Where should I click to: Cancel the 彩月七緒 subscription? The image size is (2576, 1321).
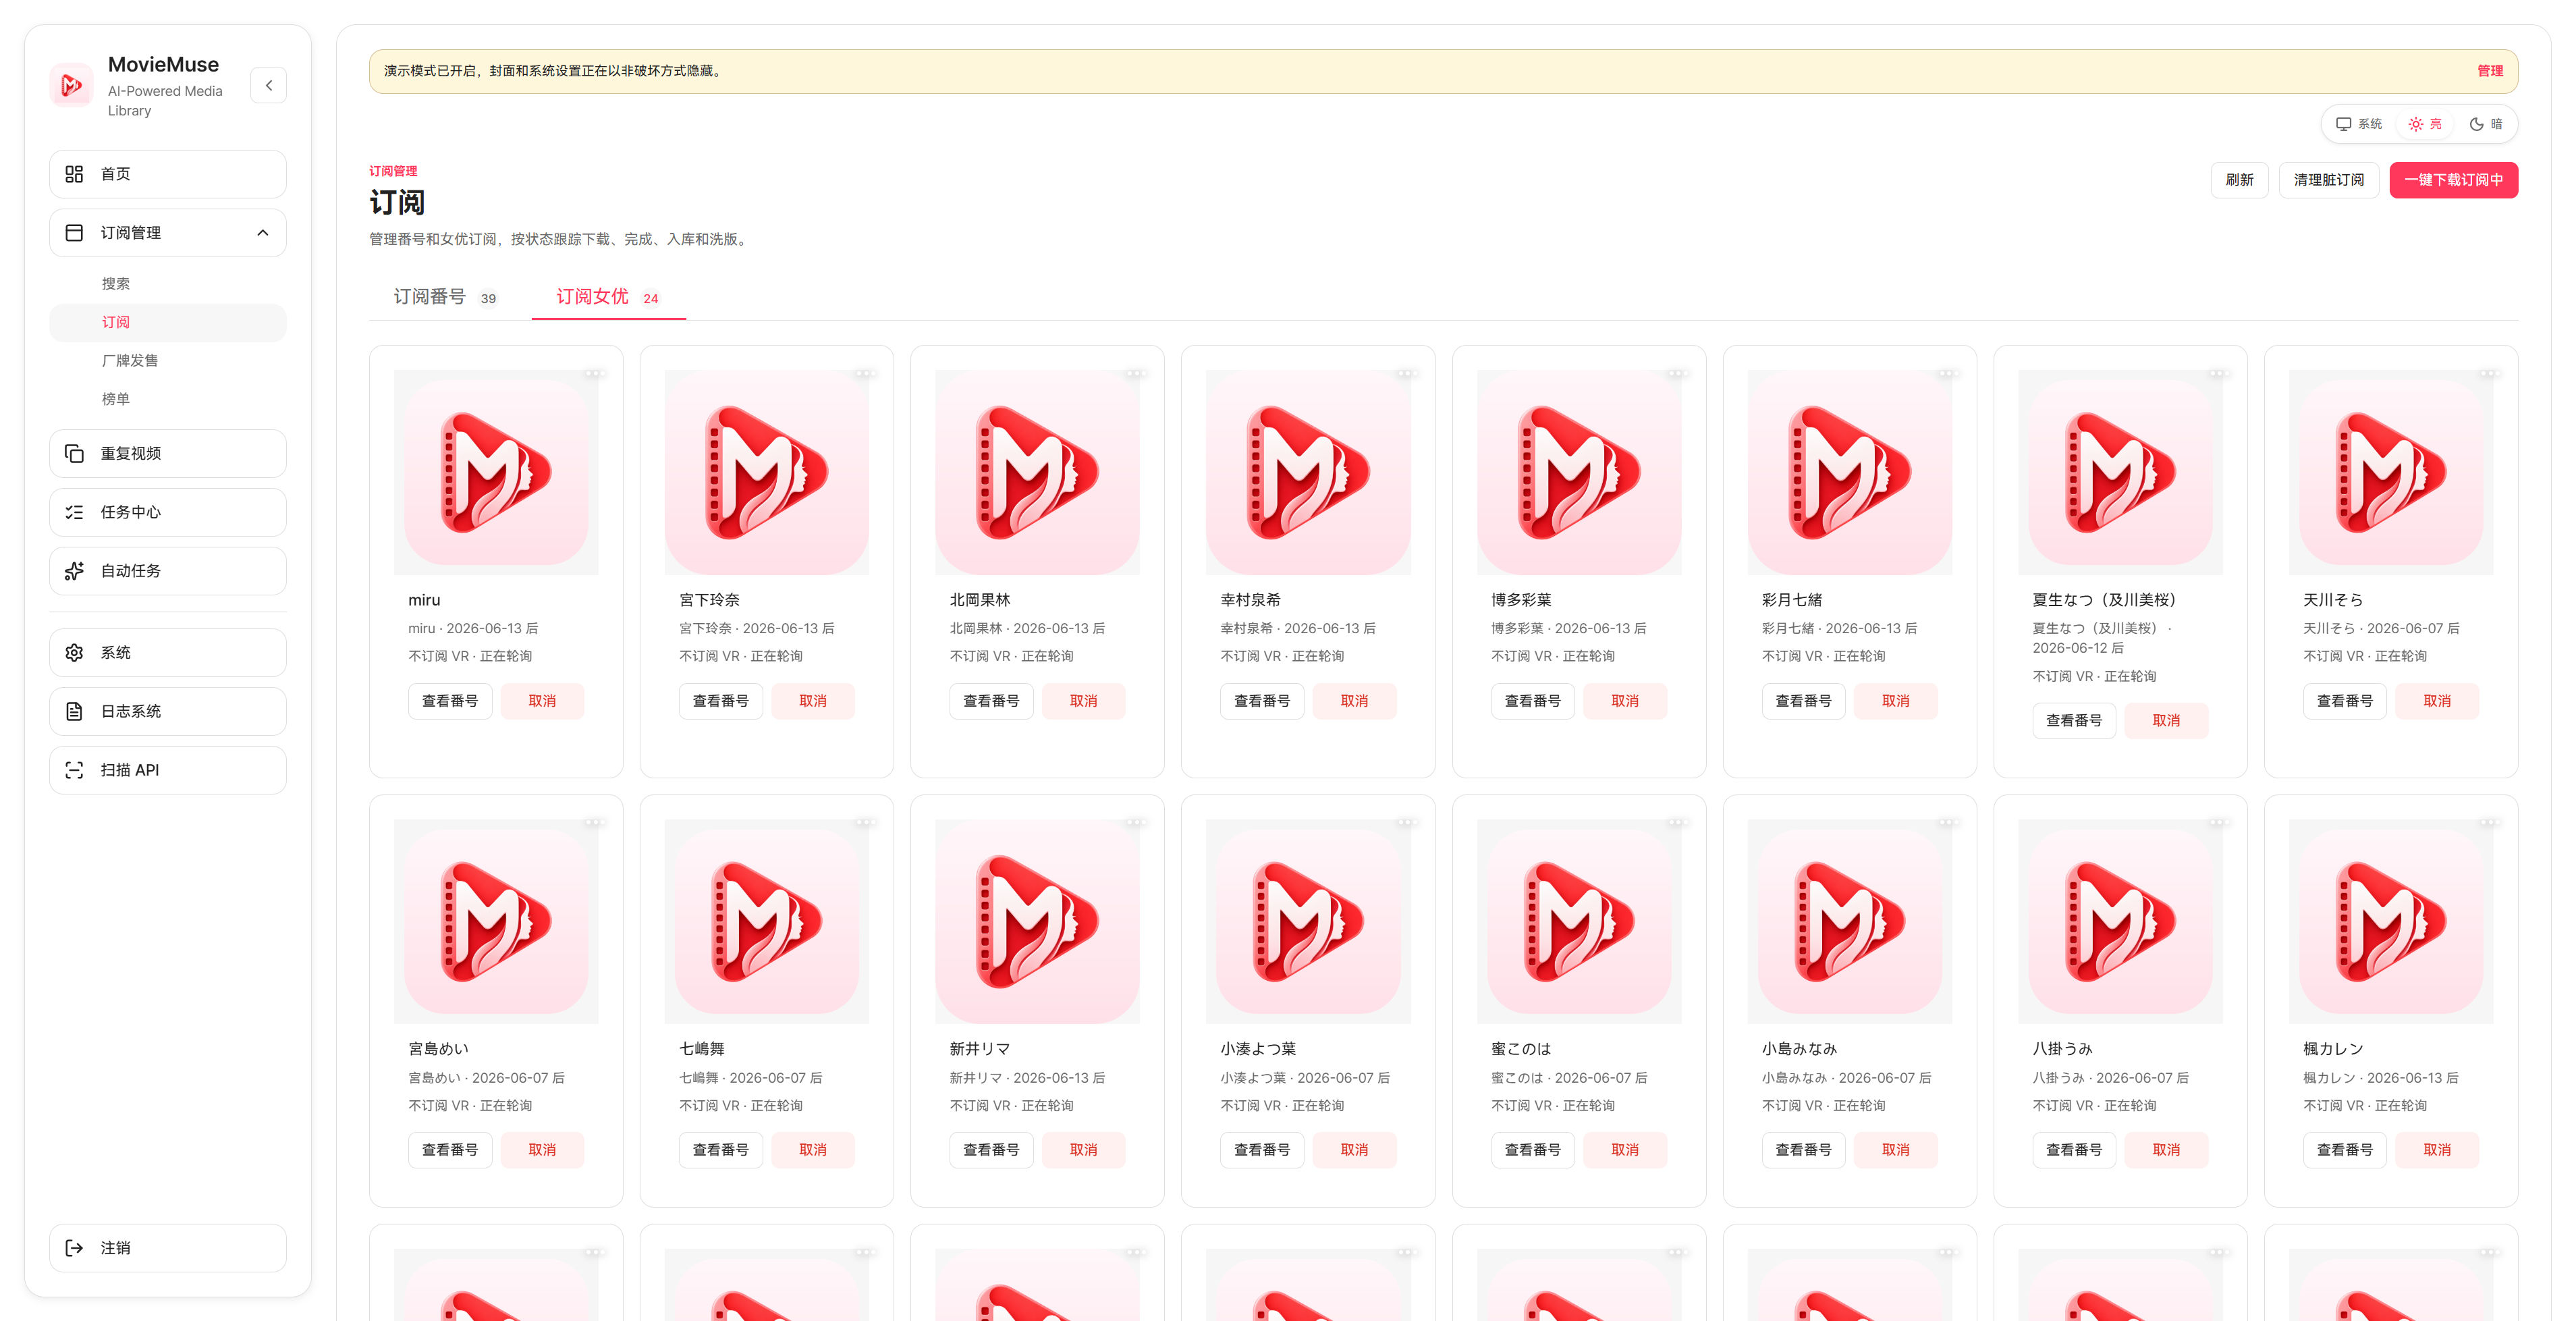(x=1896, y=701)
